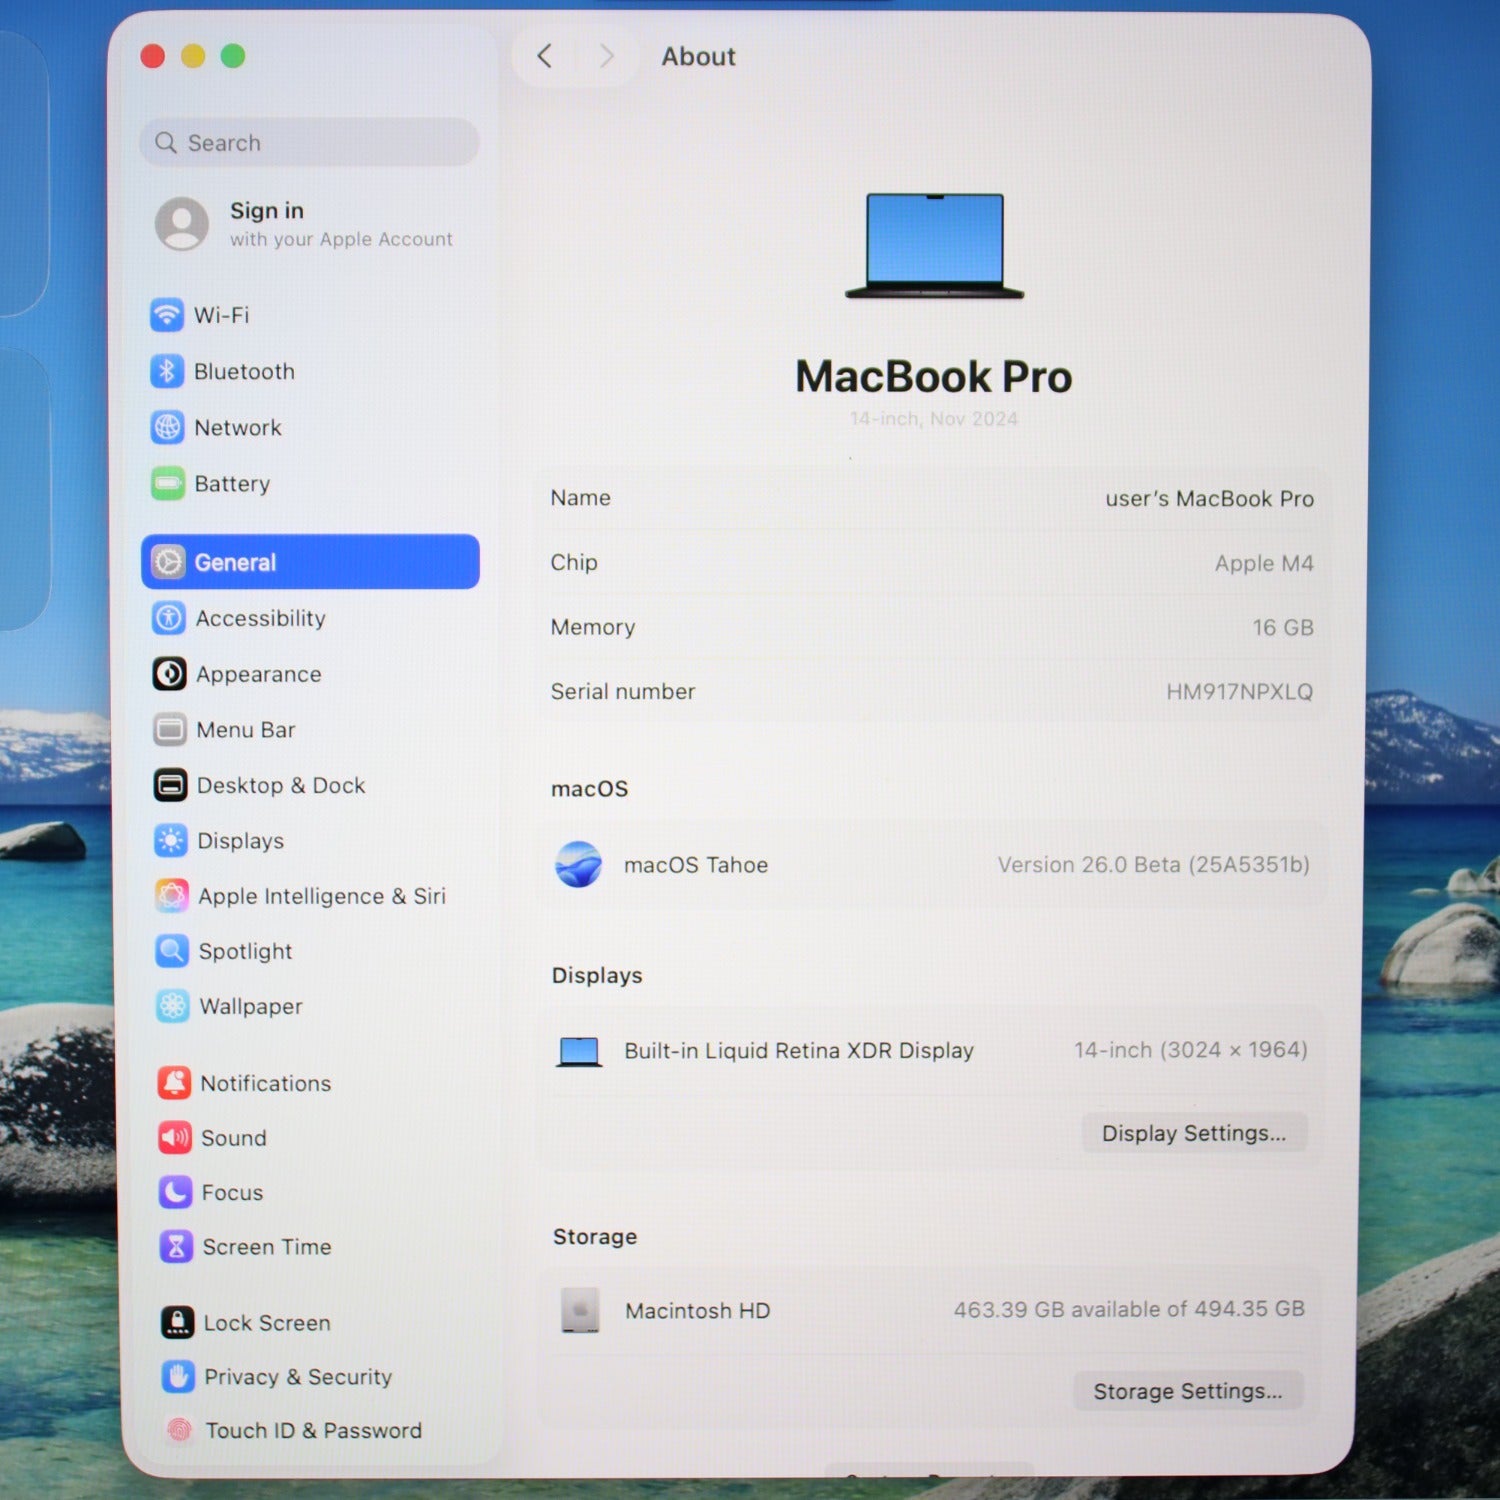
Task: Click the Wi-Fi icon in sidebar
Action: pos(167,315)
